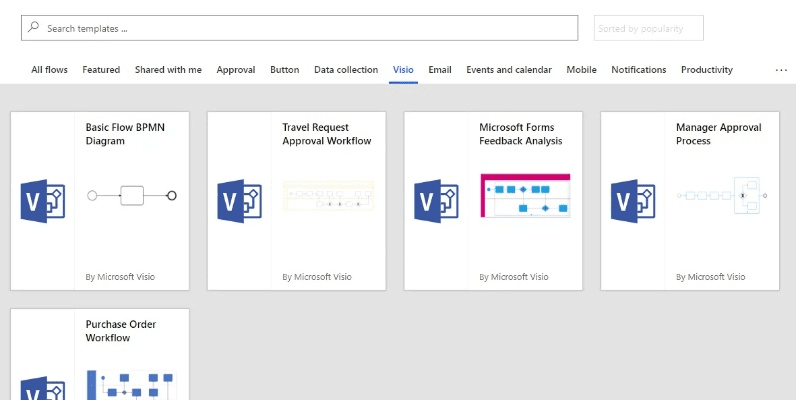Open Basic Flow BPMN Diagram diagram preview
The image size is (796, 400).
131,195
